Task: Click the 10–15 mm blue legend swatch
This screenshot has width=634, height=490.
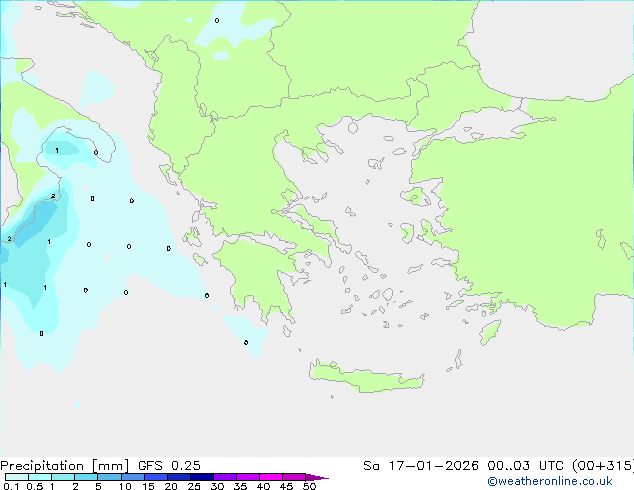Action: (x=132, y=477)
